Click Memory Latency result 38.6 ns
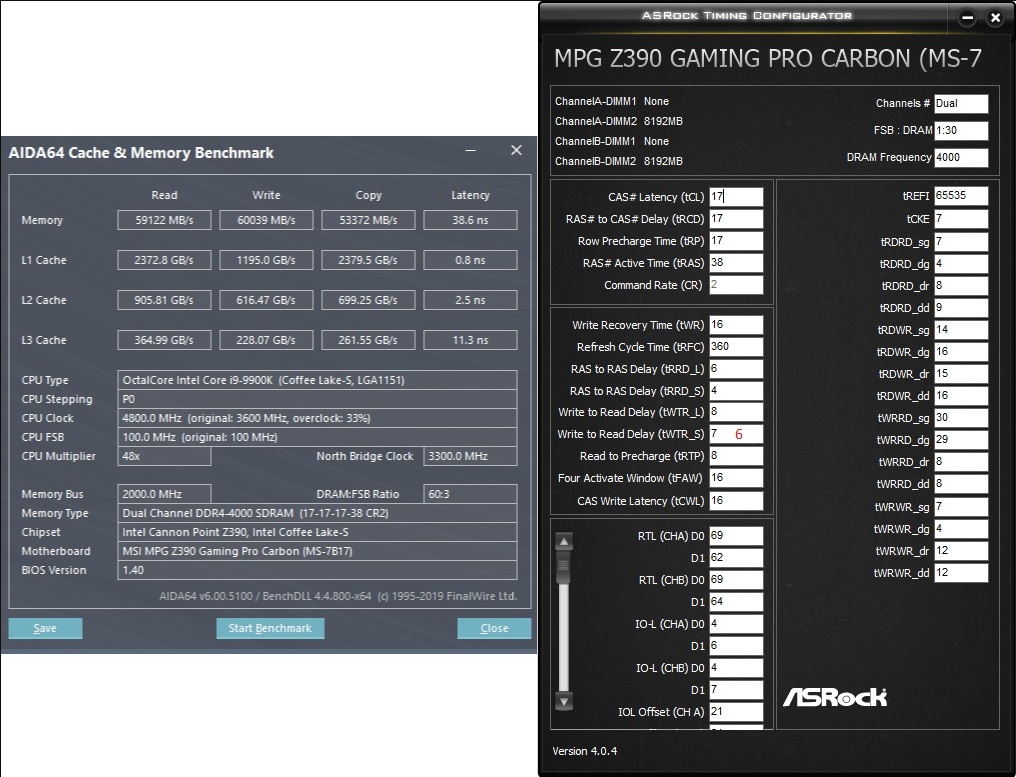Image resolution: width=1016 pixels, height=777 pixels. [x=470, y=220]
